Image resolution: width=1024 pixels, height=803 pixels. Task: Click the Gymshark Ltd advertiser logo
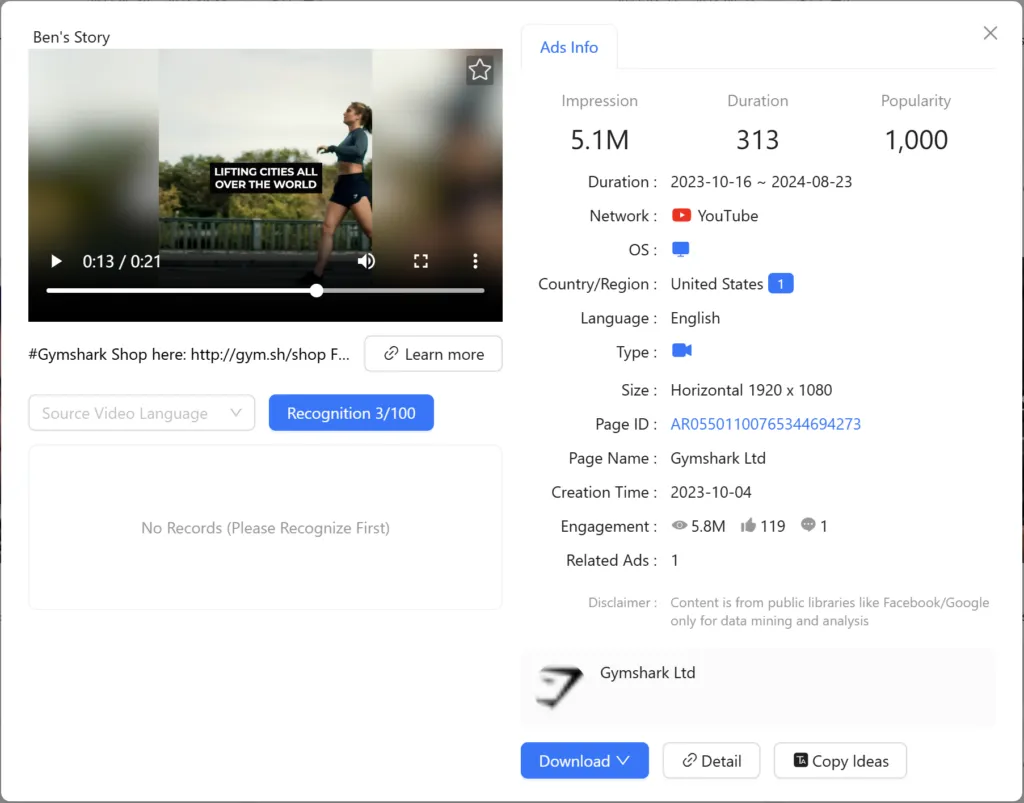[x=558, y=686]
